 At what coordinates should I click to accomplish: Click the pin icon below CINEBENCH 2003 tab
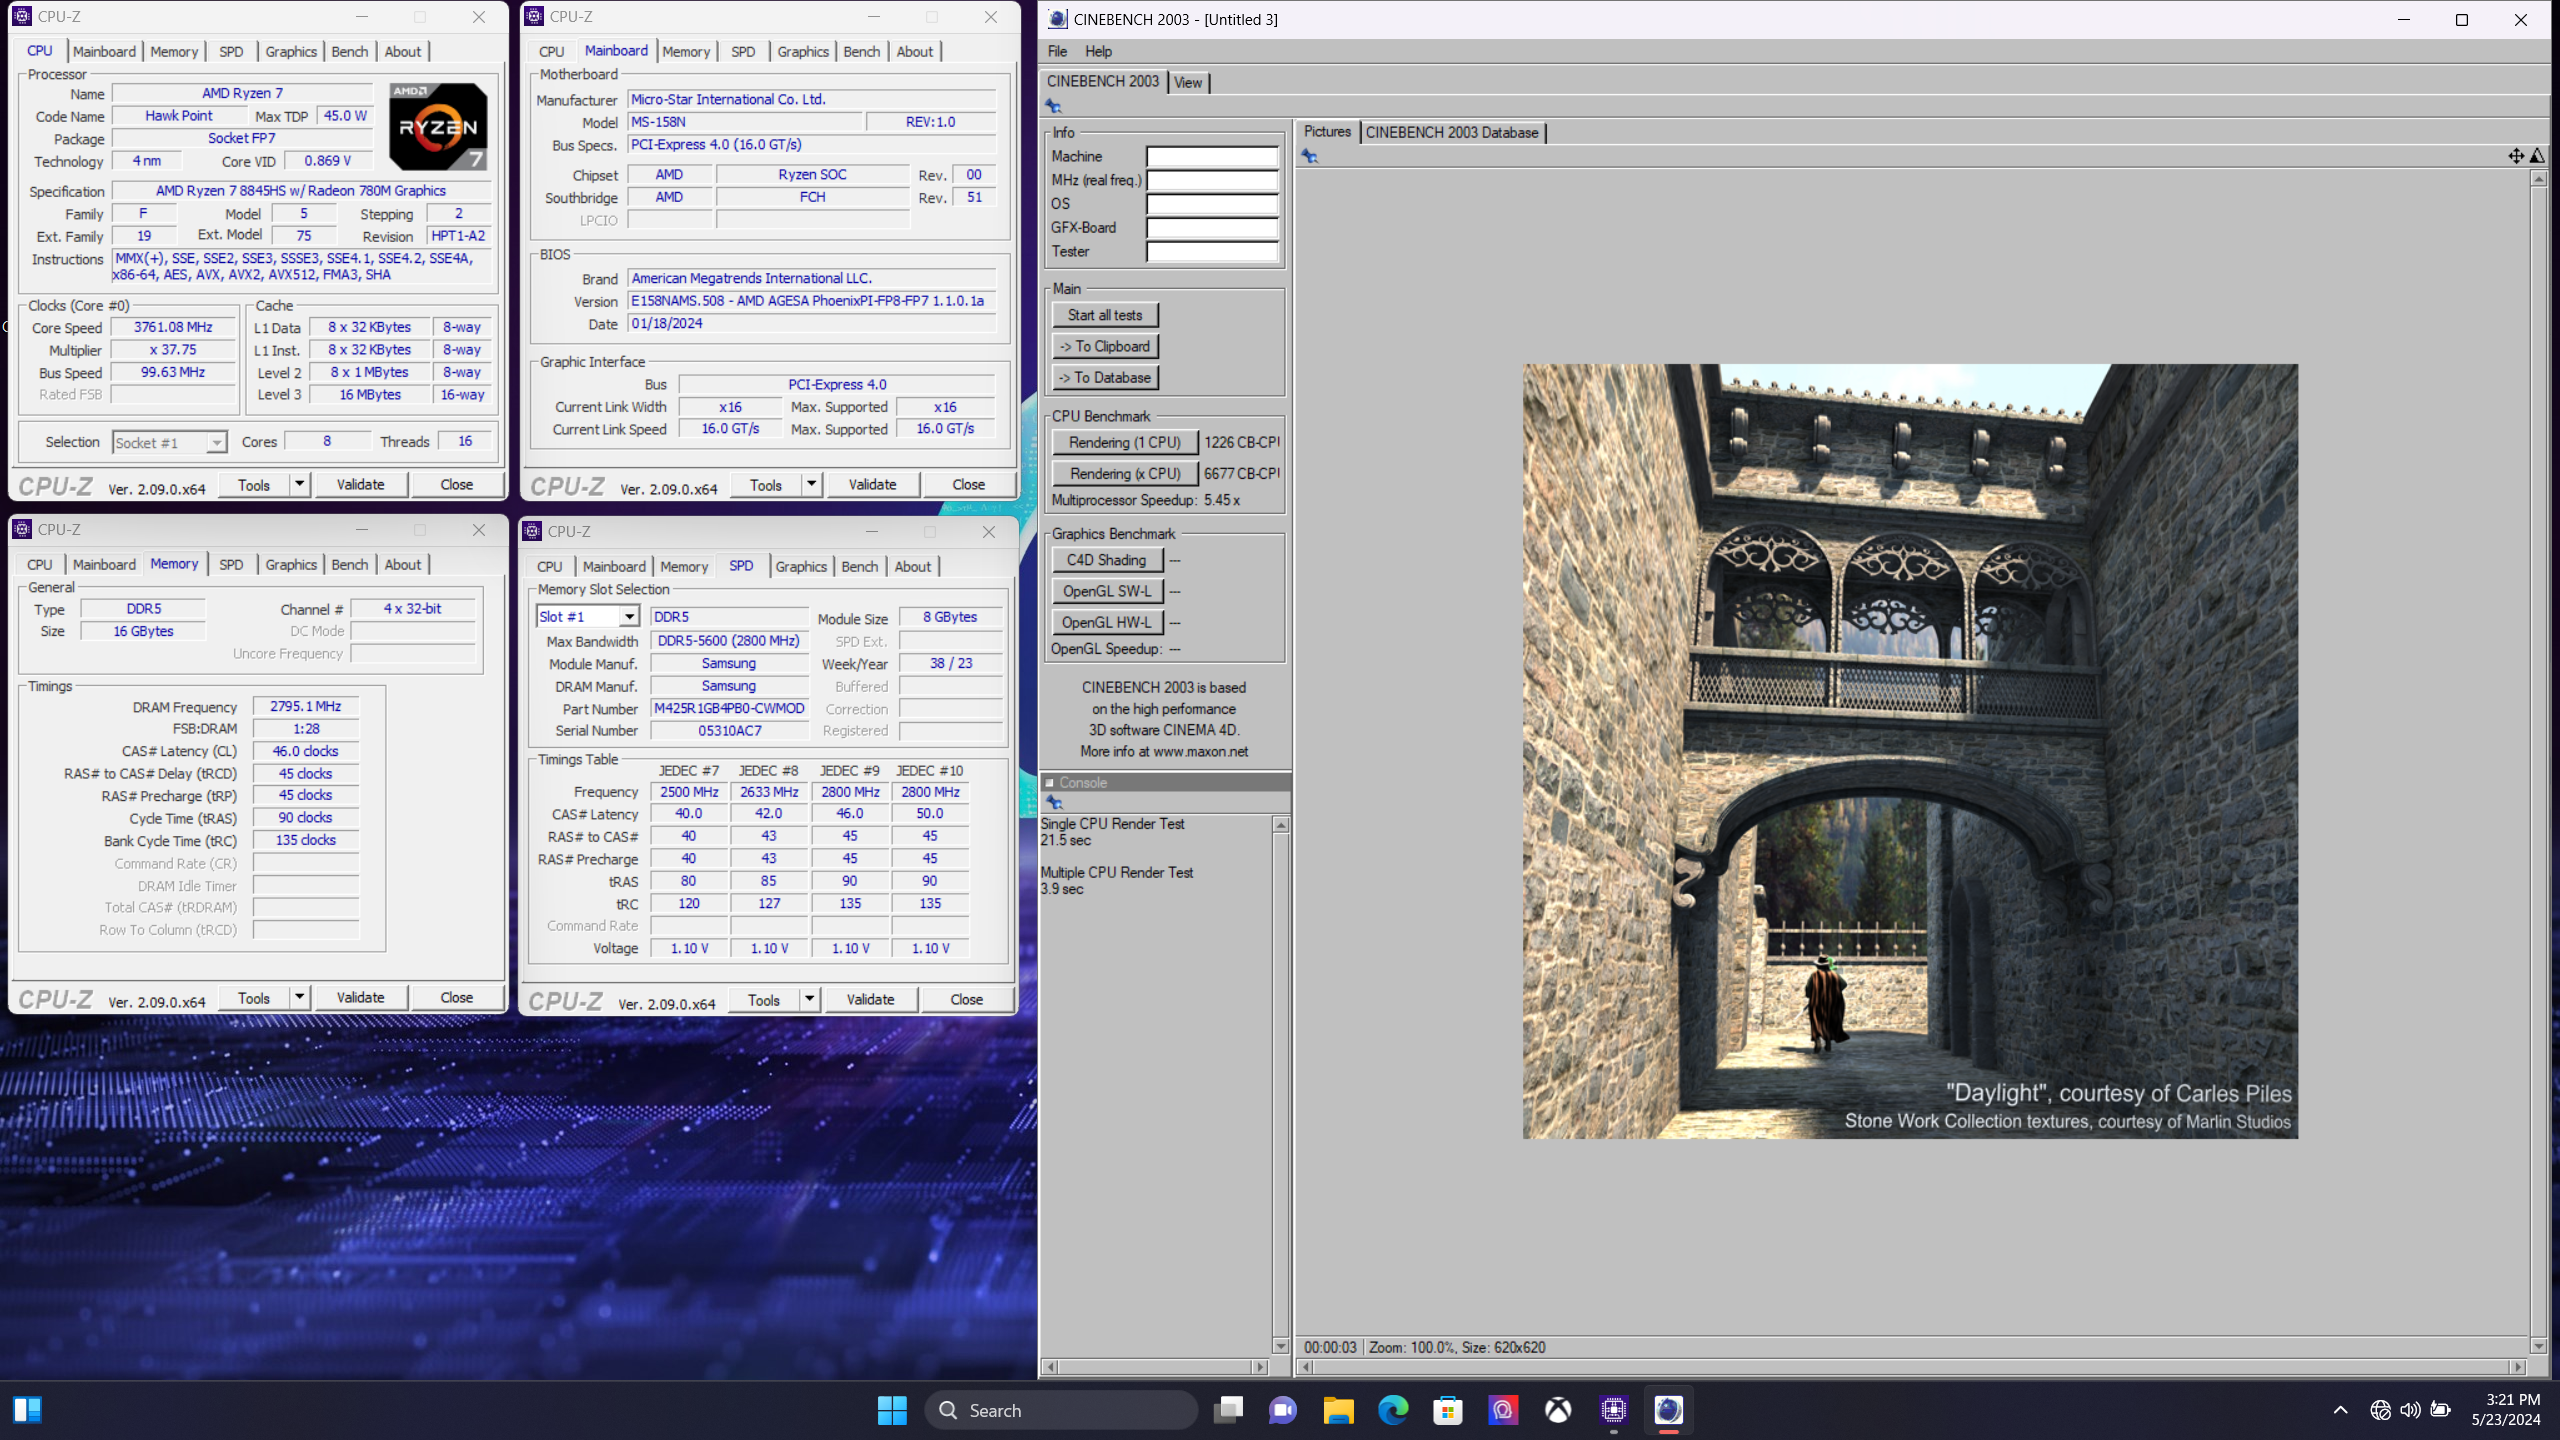click(x=1053, y=106)
